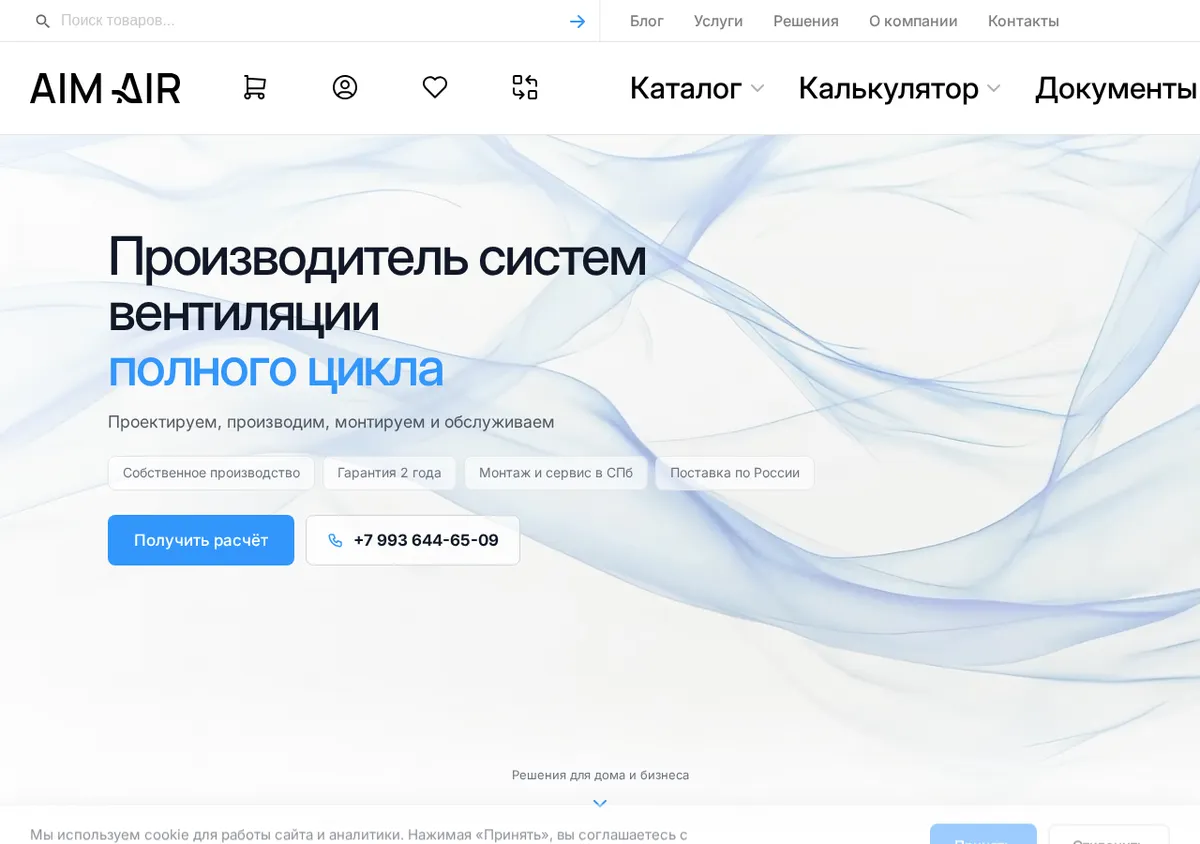This screenshot has width=1200, height=844.
Task: Call the +7 993 644-65-09 phone button
Action: click(x=413, y=540)
